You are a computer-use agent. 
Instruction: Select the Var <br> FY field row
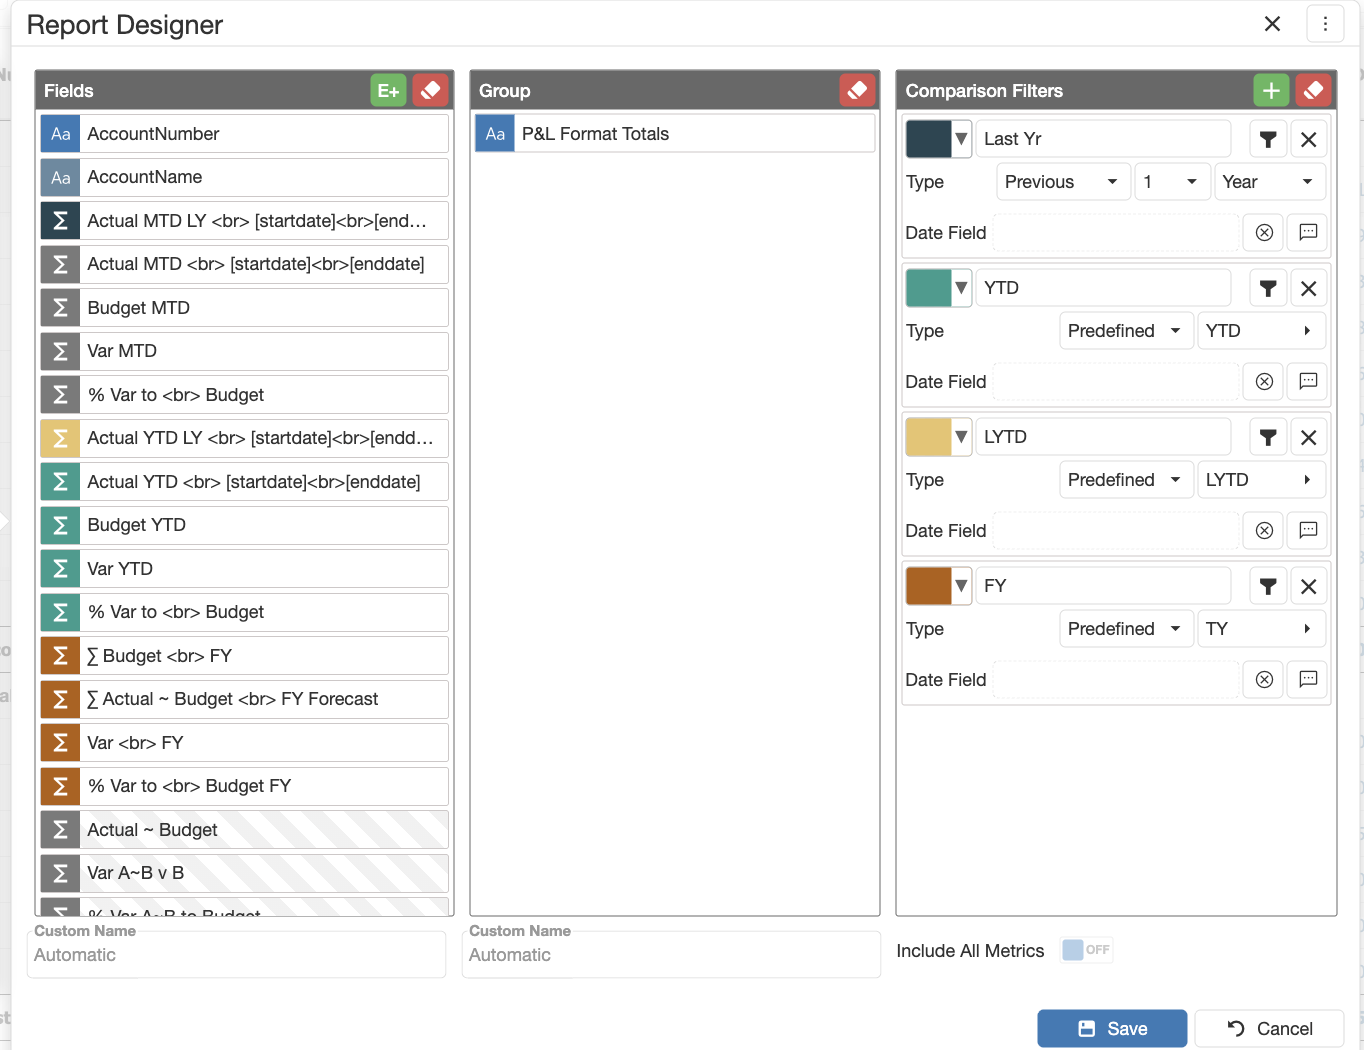click(x=245, y=743)
